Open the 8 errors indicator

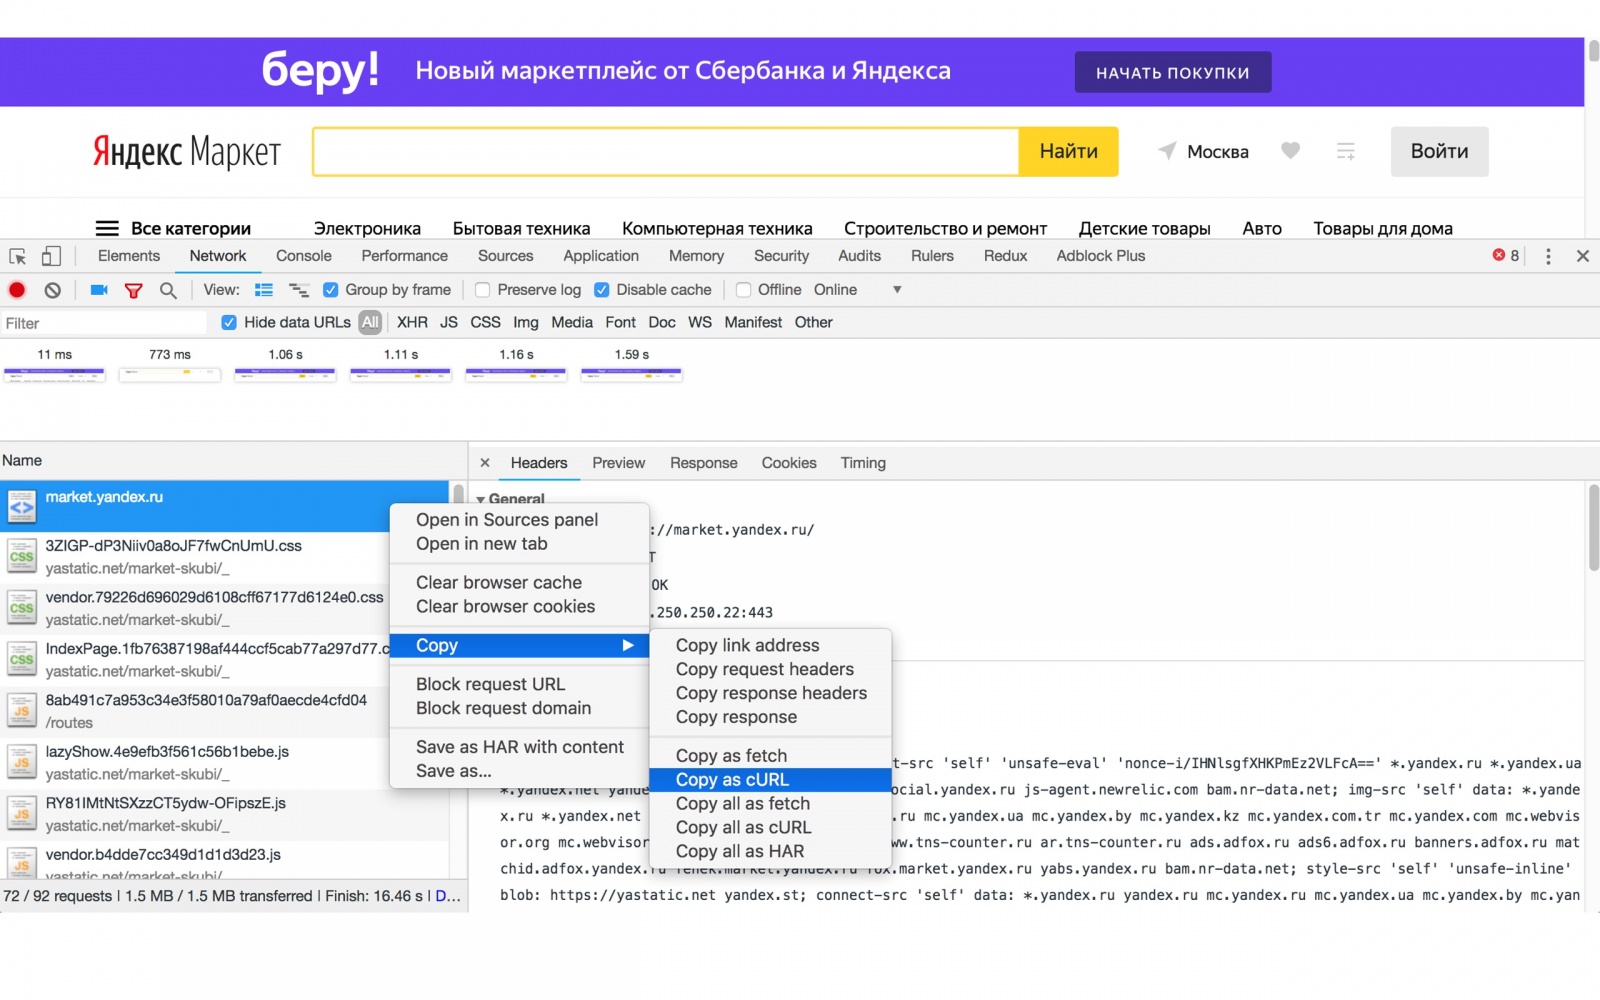(1506, 256)
